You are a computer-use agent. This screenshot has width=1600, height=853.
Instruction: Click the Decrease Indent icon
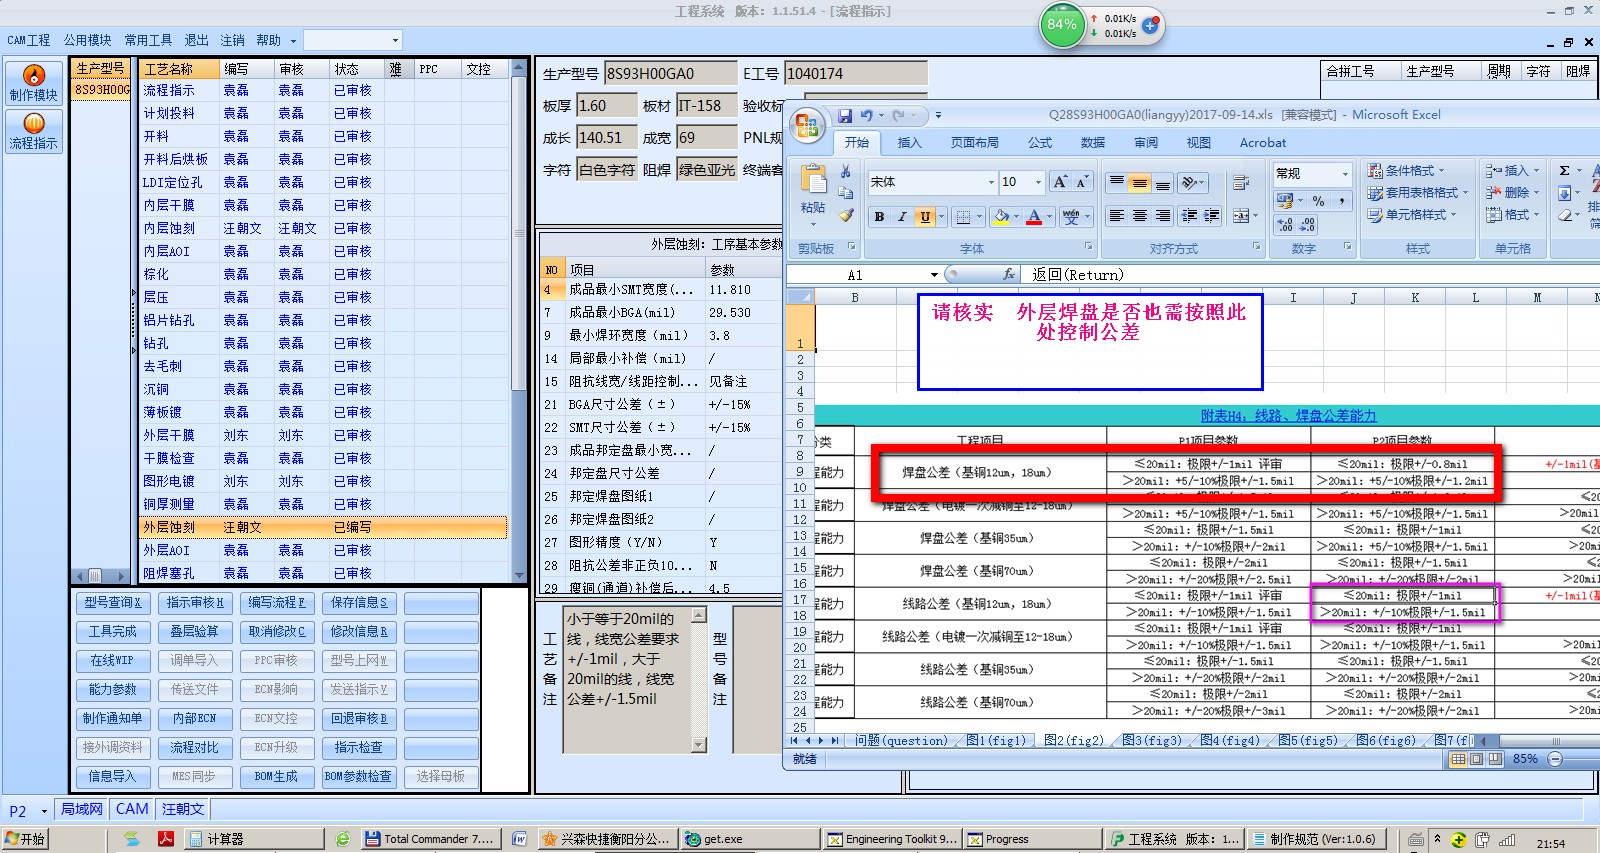[x=1189, y=216]
